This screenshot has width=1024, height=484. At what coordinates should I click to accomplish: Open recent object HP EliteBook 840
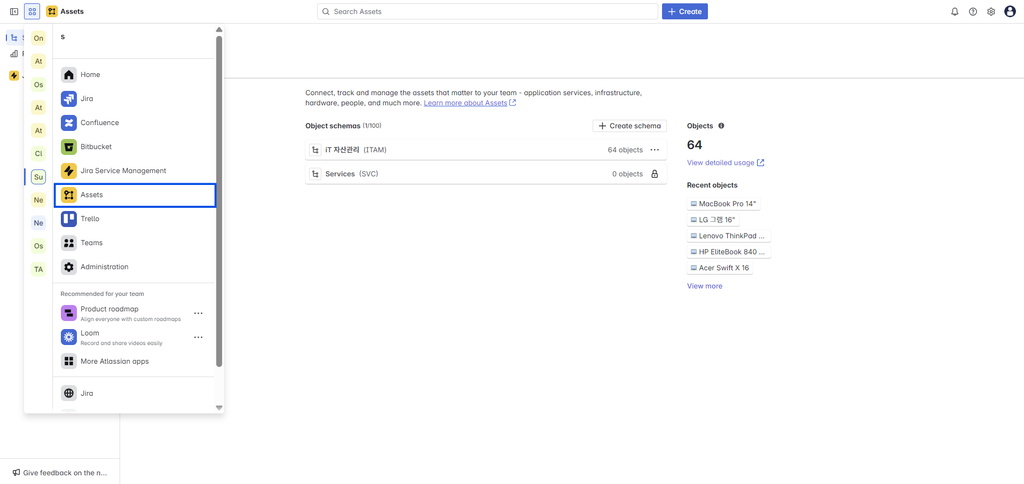728,251
